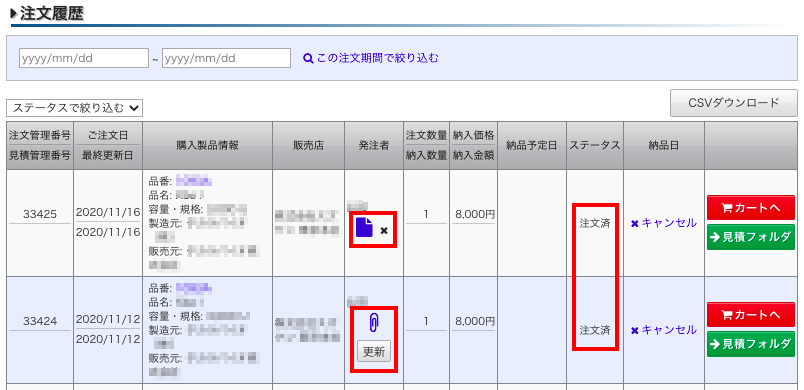Move order 33424 to 見積フォルダ
The height and width of the screenshot is (390, 804).
pyautogui.click(x=751, y=344)
